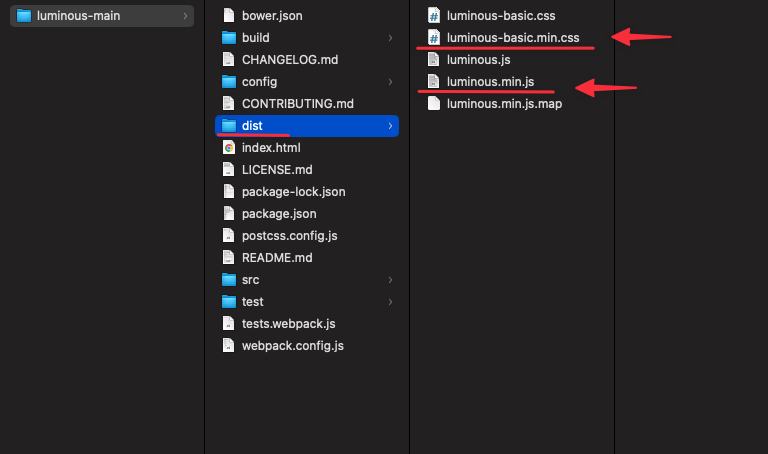Click the src folder icon
Viewport: 768px width, 454px height.
pyautogui.click(x=229, y=280)
